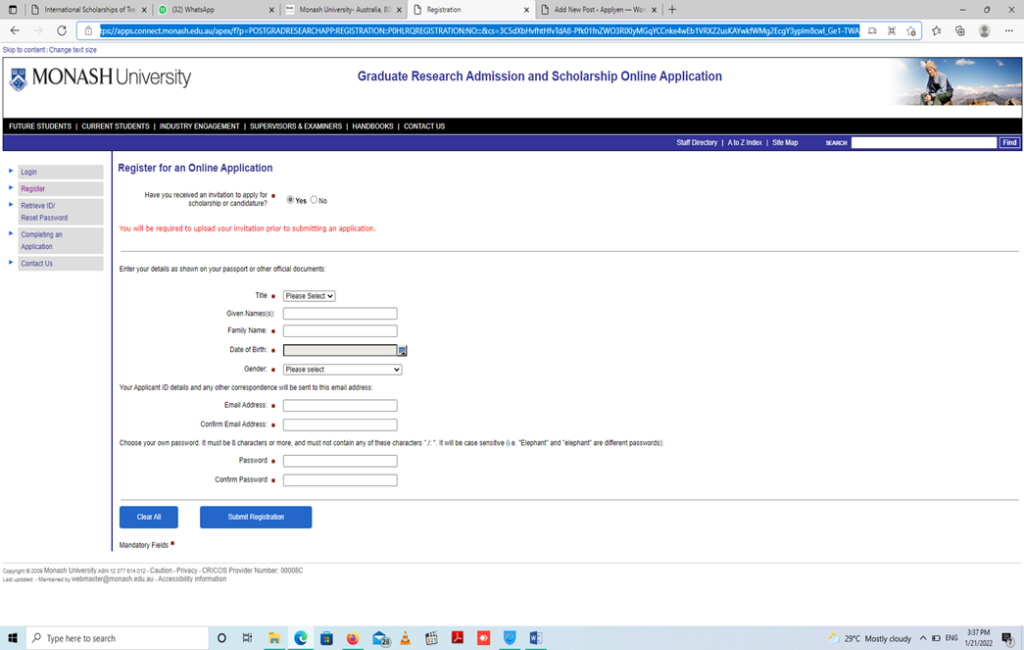
Task: Open the tab actions menu icon
Action: tap(12, 10)
